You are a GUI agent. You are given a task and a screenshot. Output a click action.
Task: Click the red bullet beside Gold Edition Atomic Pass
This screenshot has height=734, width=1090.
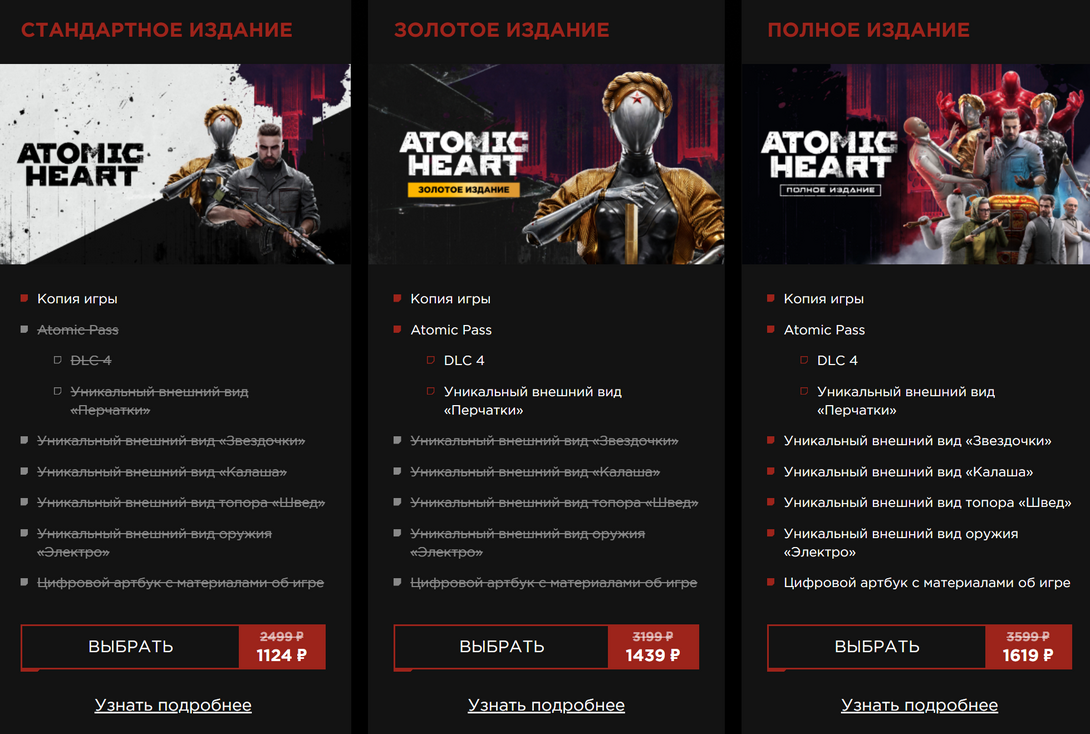[398, 329]
